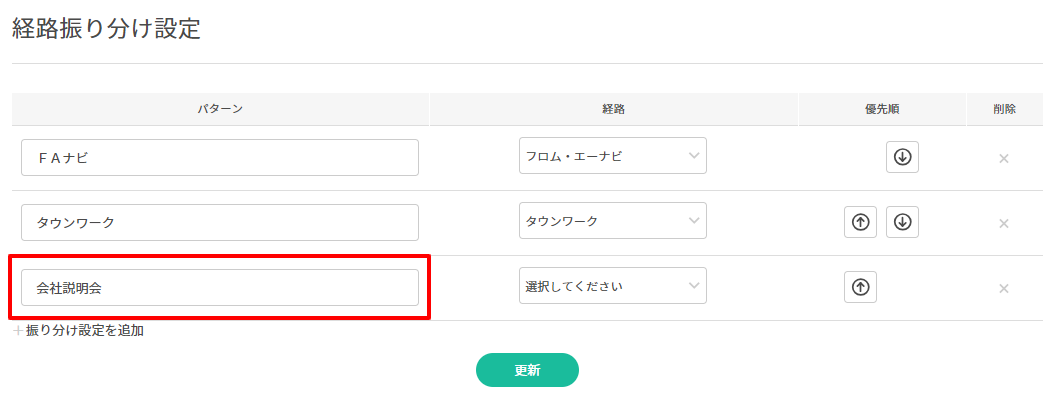Screen dimensions: 1054x409
Task: Remove the 会社説明会 pattern row
Action: coord(1004,288)
